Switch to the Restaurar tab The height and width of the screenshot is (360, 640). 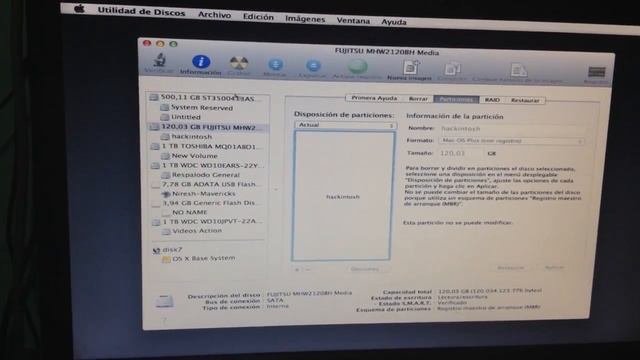click(525, 100)
